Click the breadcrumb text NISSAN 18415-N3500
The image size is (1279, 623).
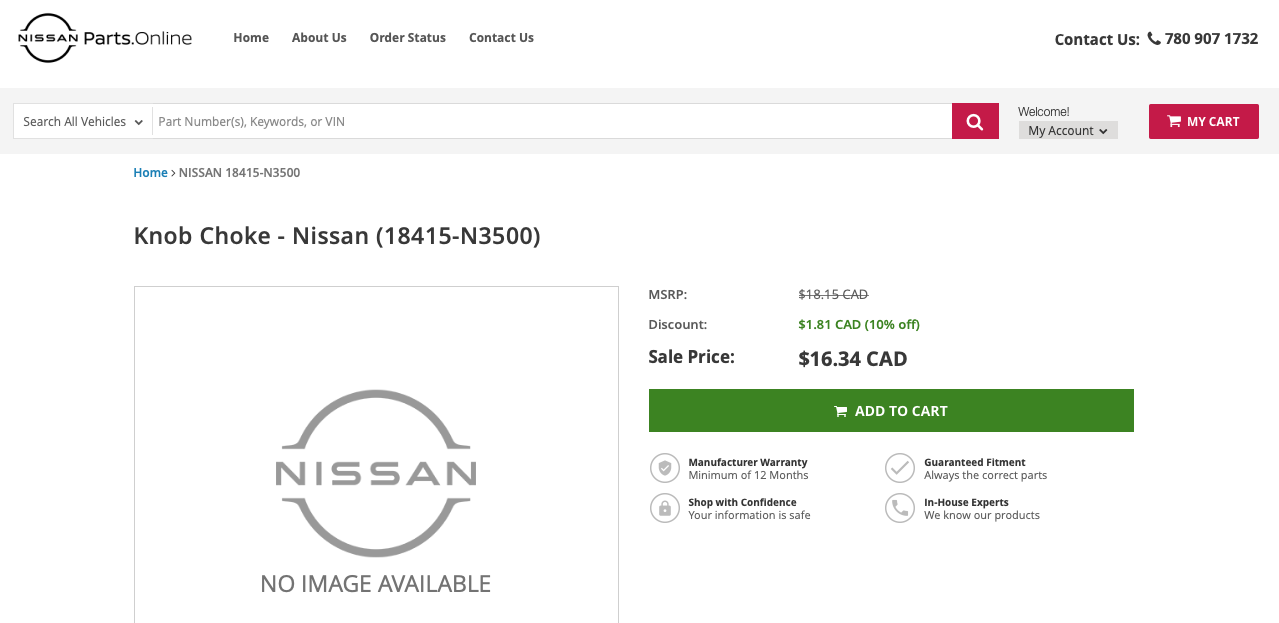click(x=239, y=173)
